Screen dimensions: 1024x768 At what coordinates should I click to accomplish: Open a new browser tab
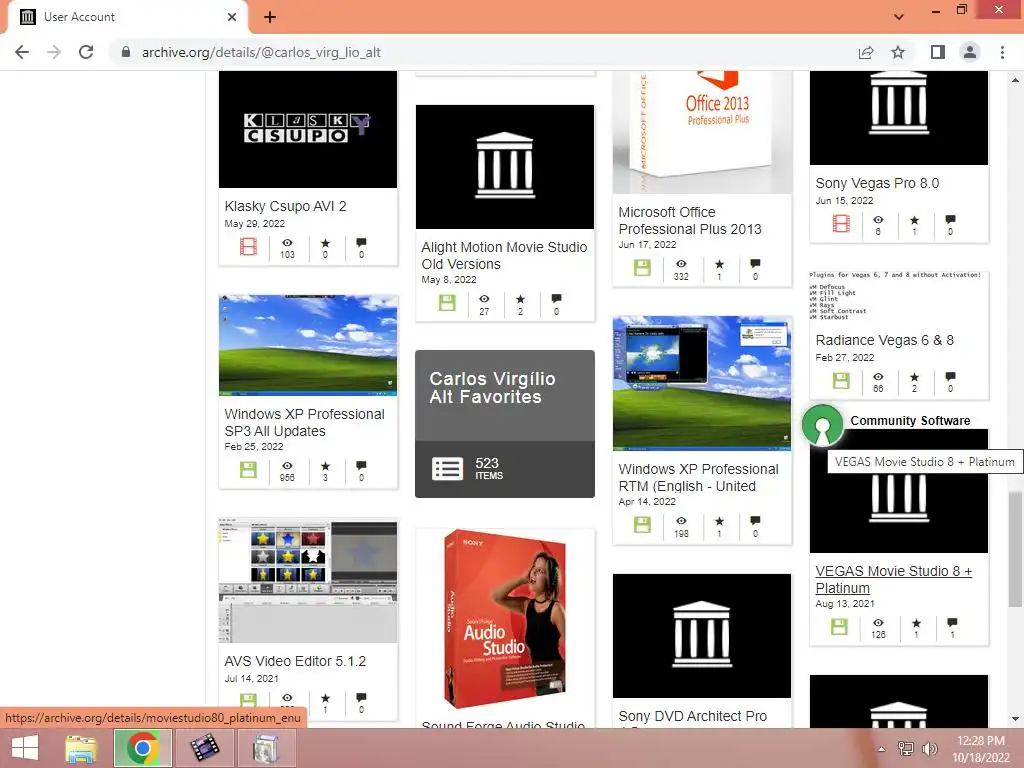click(x=270, y=17)
